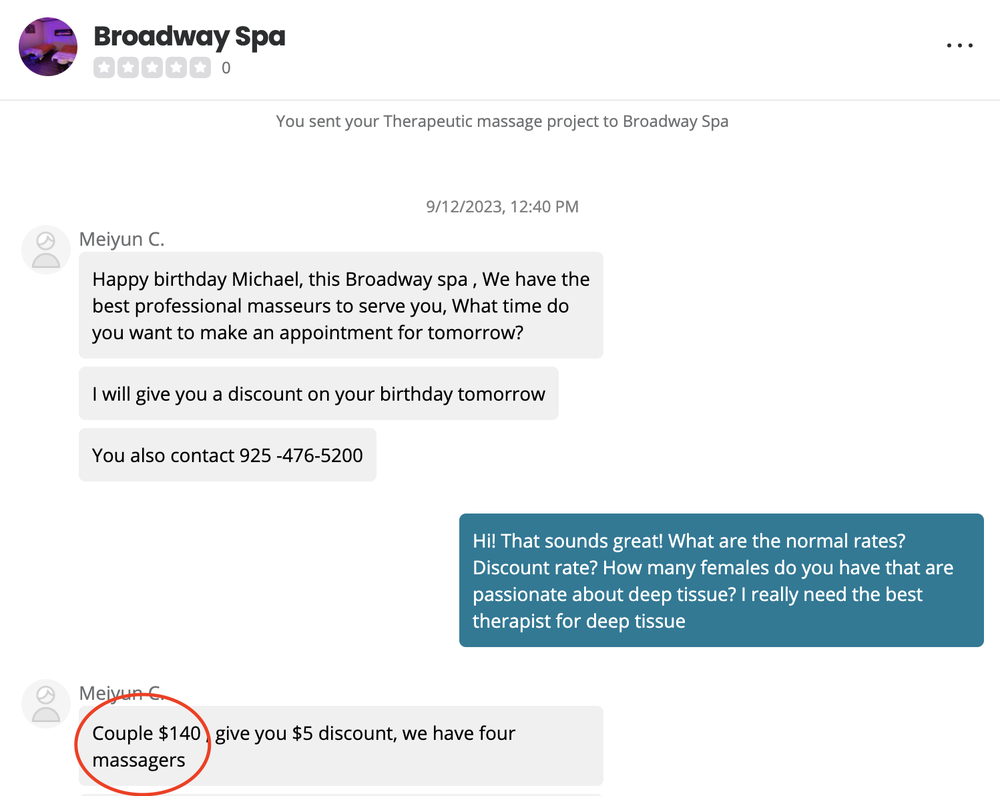Click the 9/12/2023, 12:40 PM timestamp
This screenshot has width=1000, height=796.
[x=503, y=207]
